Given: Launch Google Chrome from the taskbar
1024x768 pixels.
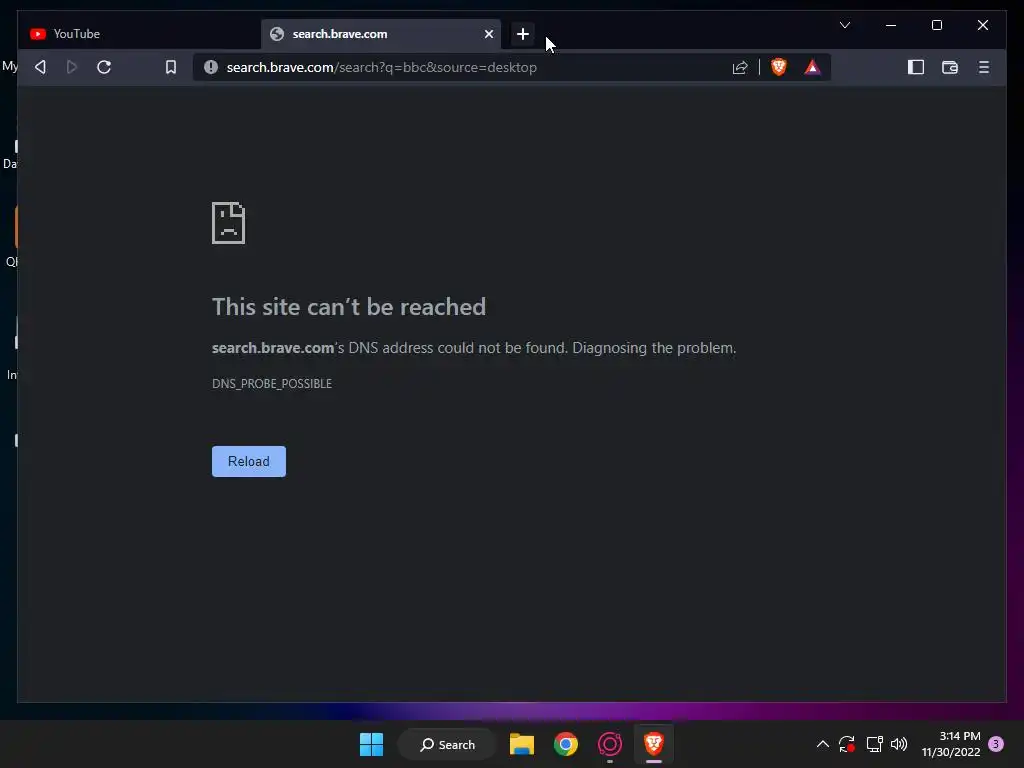Looking at the screenshot, I should tap(566, 744).
